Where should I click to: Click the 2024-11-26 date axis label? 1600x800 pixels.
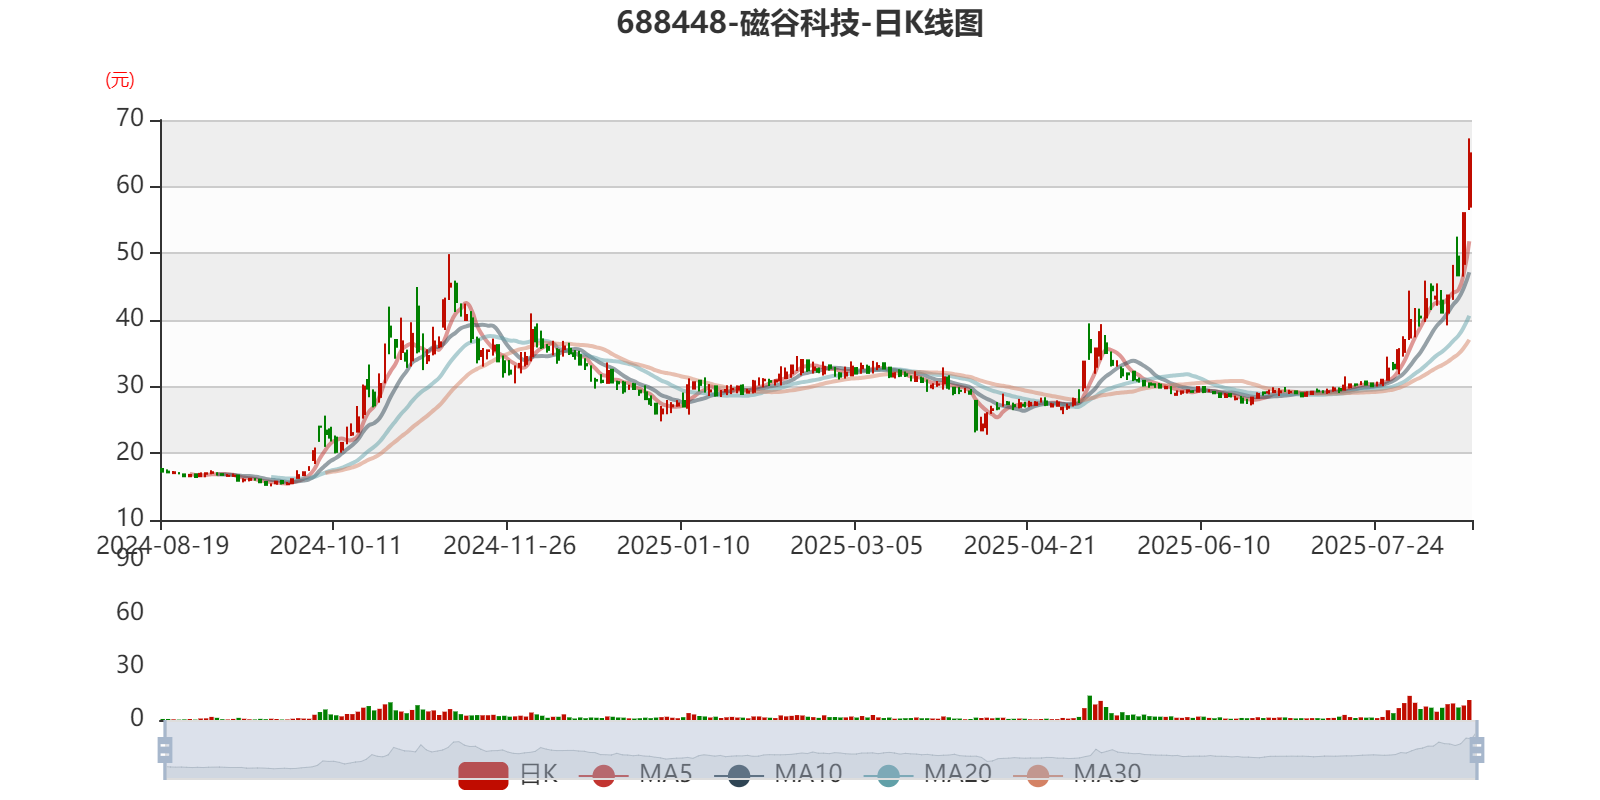[x=509, y=546]
